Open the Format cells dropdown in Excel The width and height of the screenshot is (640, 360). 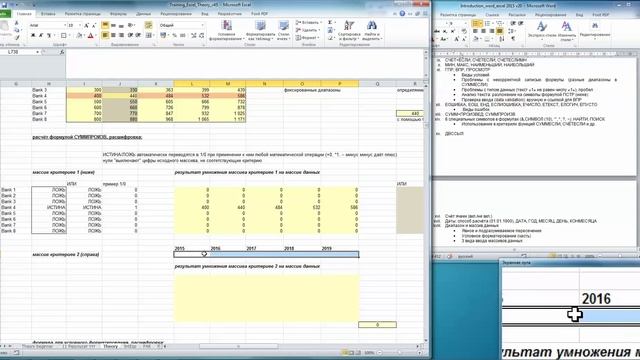point(307,38)
